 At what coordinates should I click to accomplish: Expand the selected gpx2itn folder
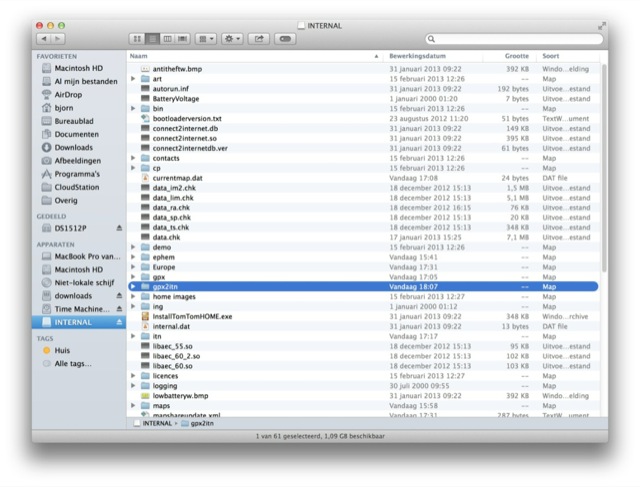pyautogui.click(x=133, y=286)
